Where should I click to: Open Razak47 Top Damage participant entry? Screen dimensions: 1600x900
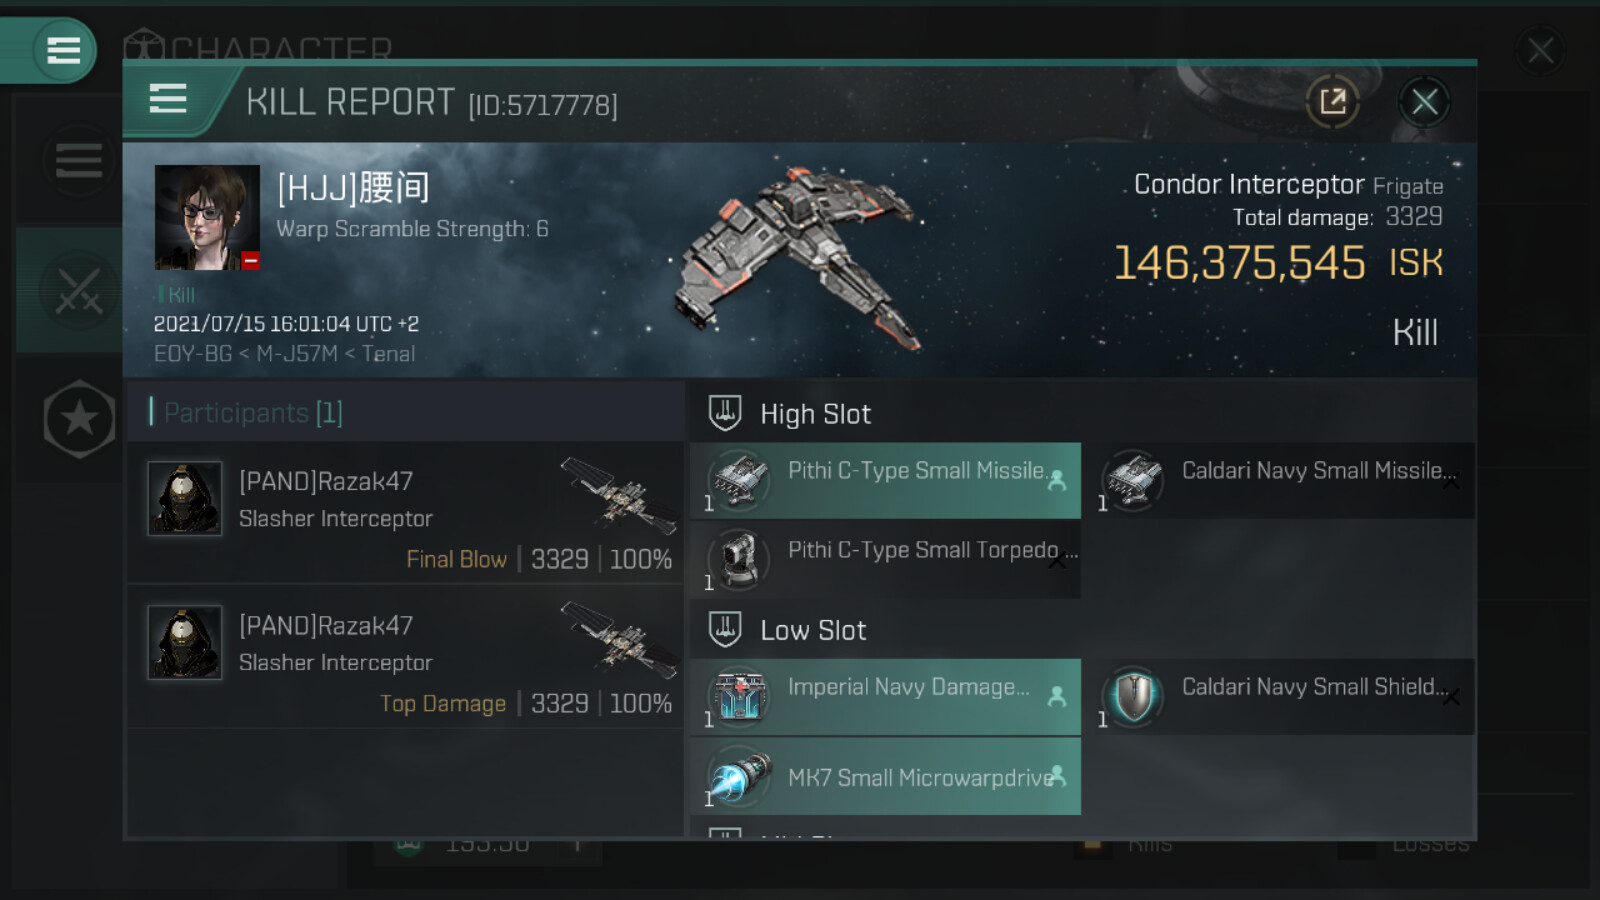[406, 657]
